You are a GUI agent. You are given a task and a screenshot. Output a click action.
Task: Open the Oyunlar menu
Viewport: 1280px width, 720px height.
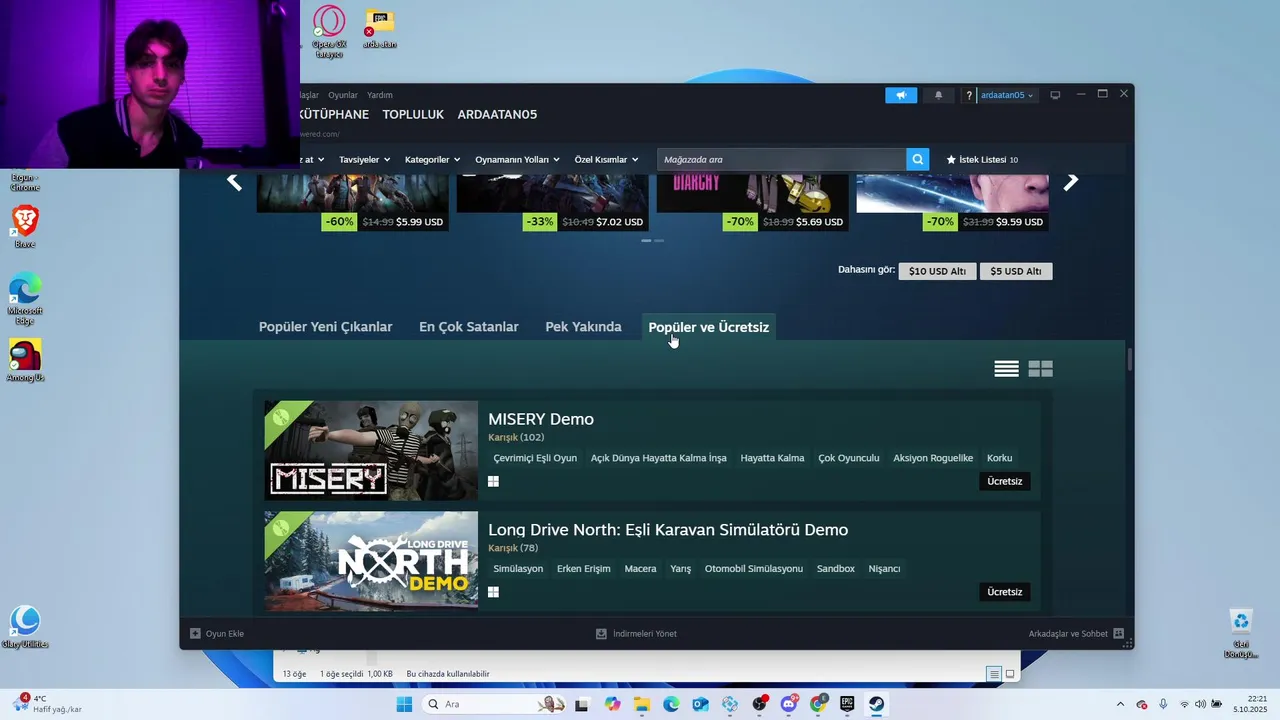(343, 95)
